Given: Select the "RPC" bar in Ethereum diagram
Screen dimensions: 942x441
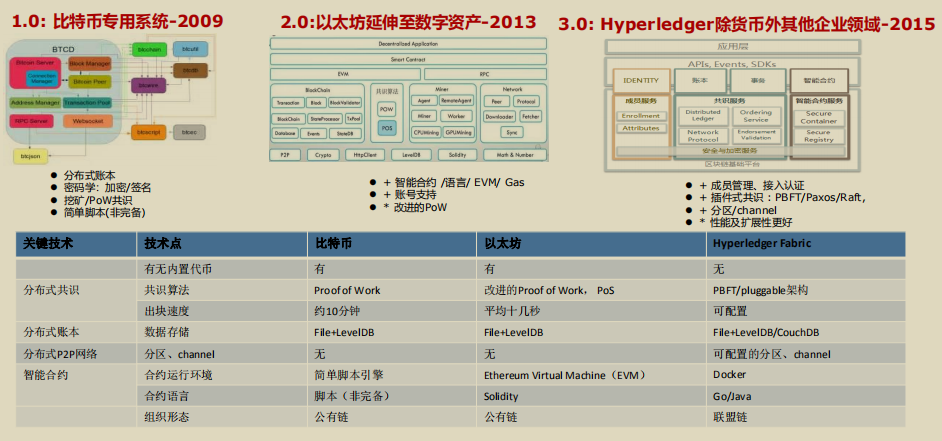Looking at the screenshot, I should 485,75.
